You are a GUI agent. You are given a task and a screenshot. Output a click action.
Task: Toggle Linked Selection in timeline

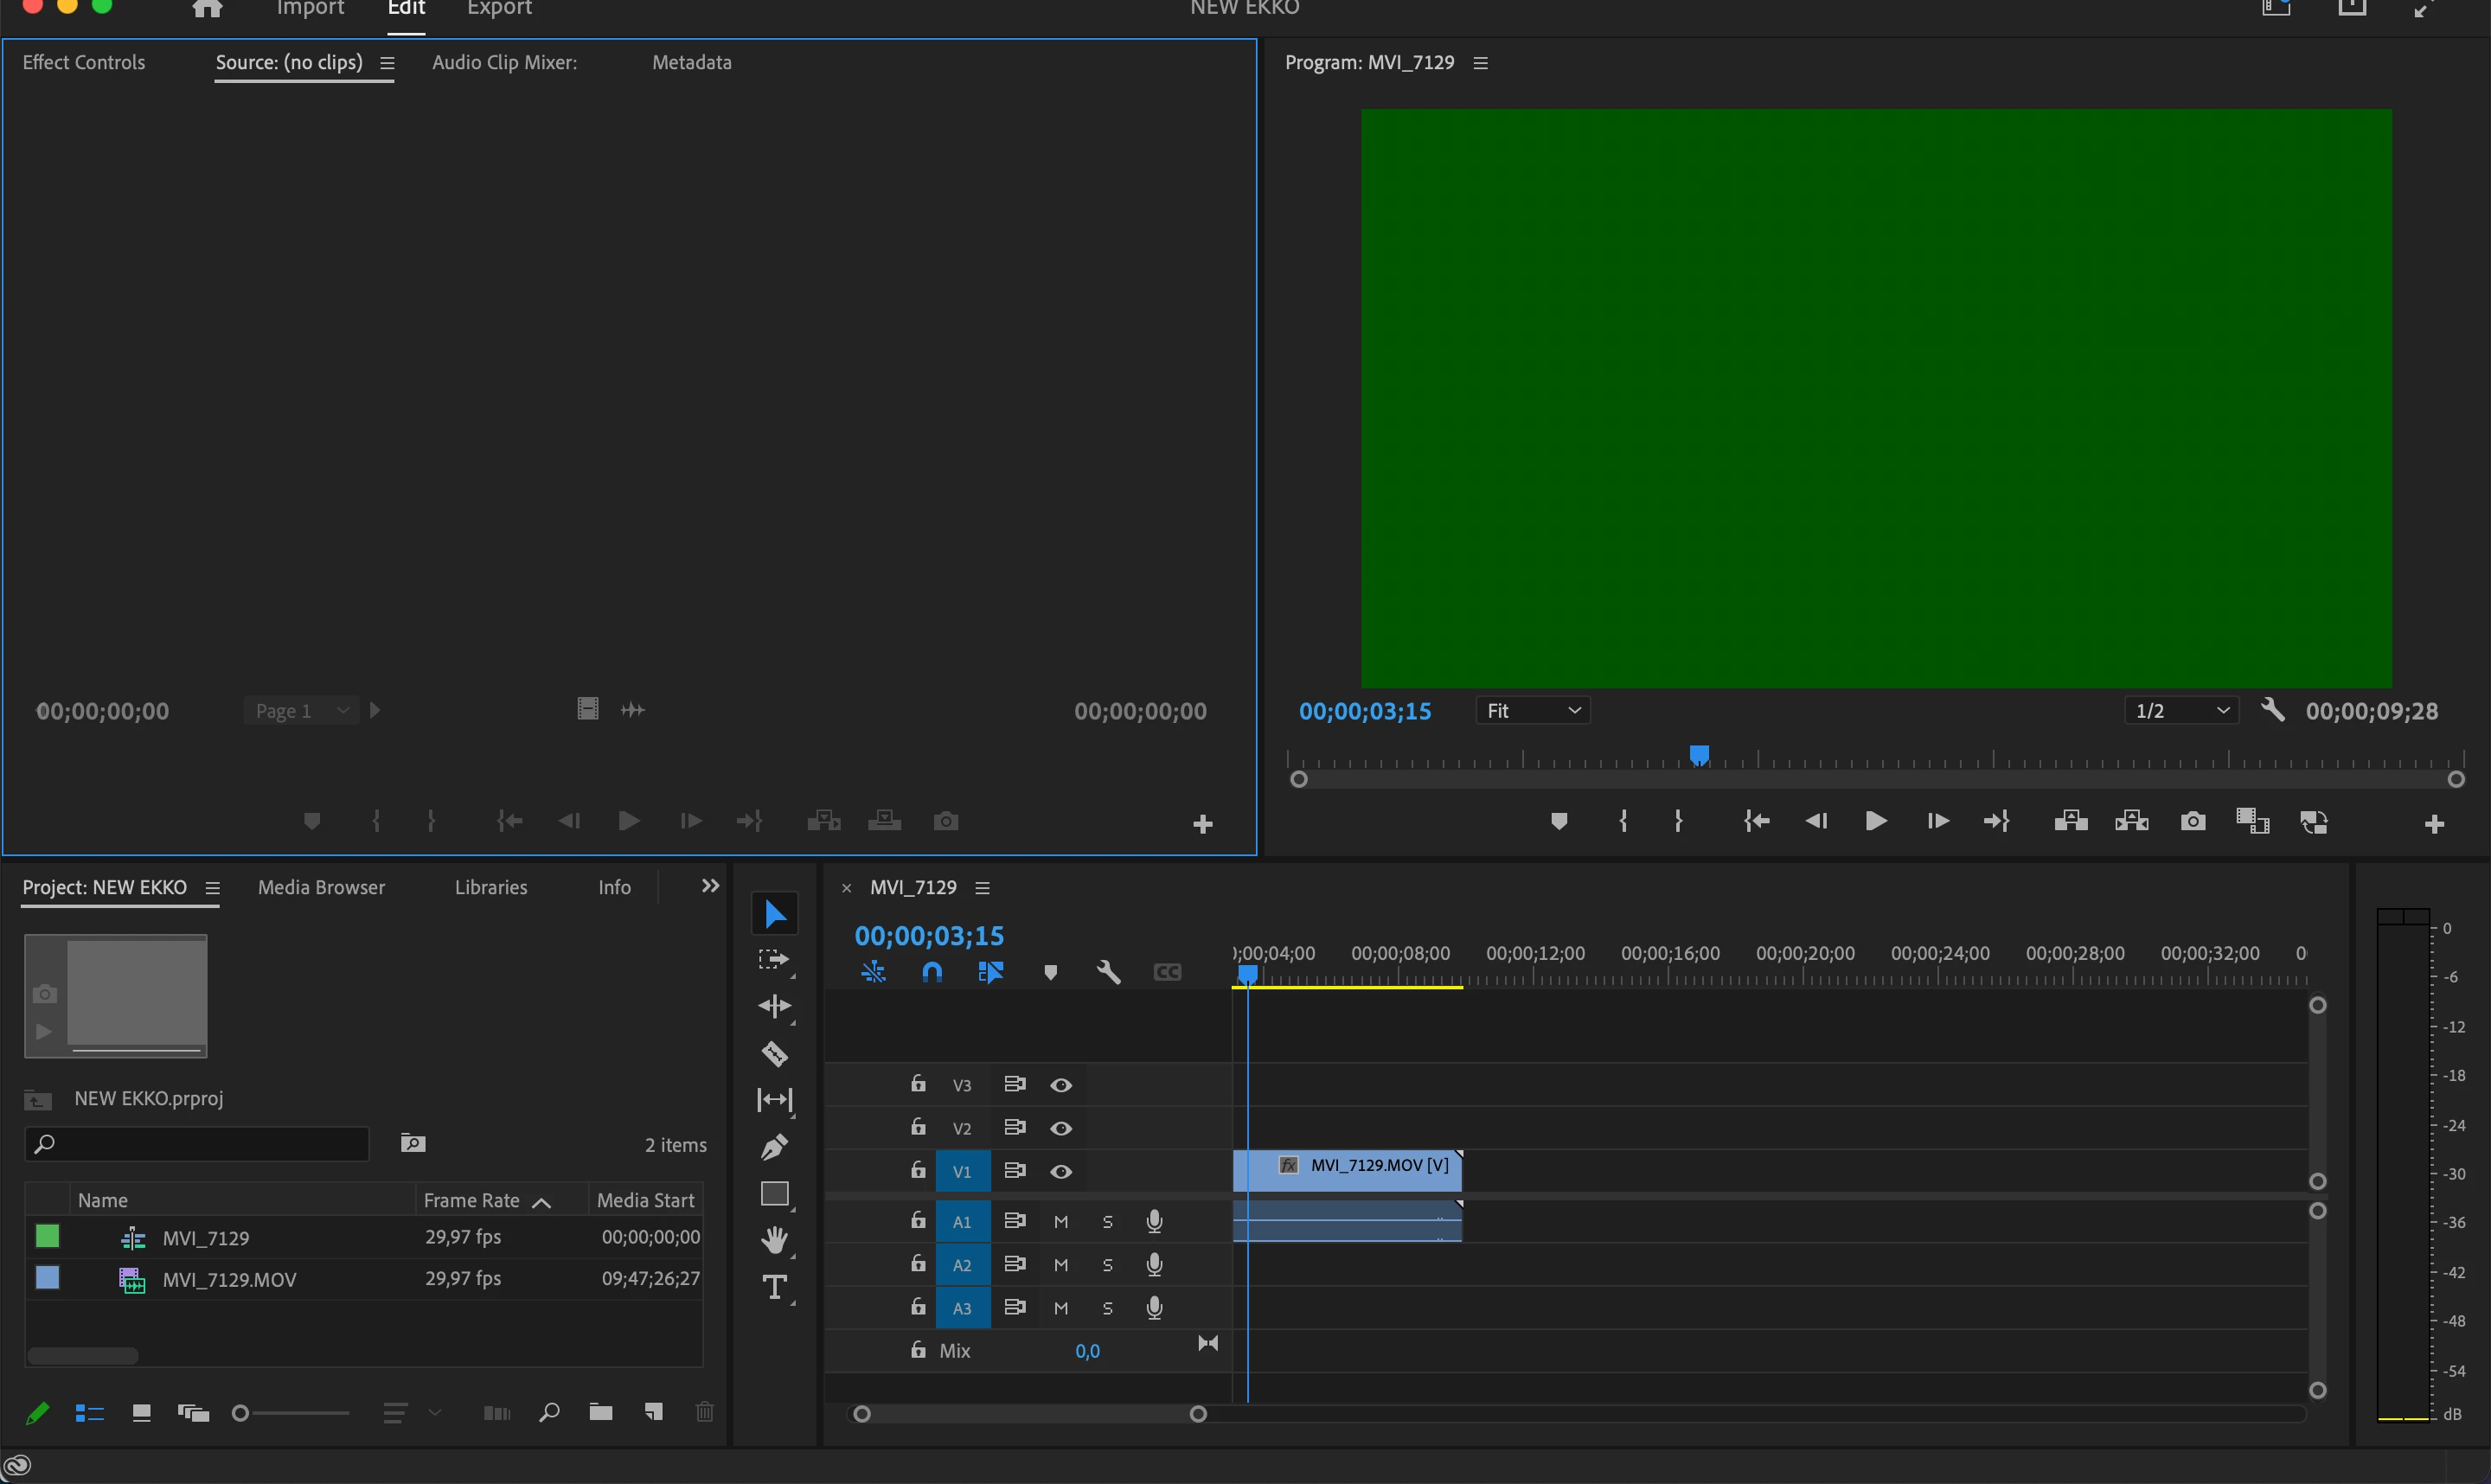pos(990,972)
